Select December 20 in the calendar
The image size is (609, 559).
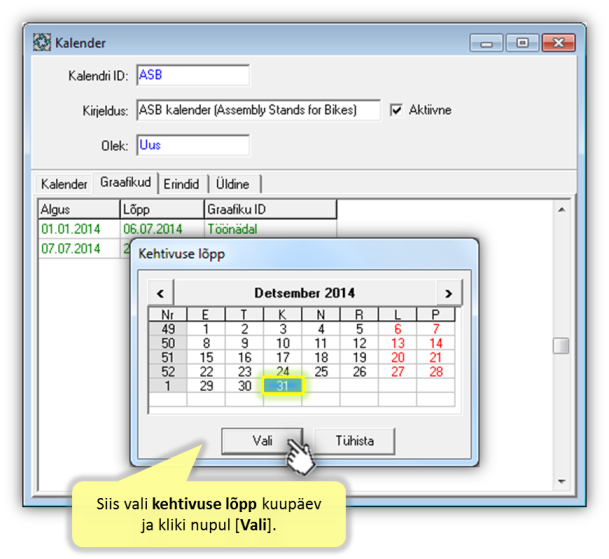pyautogui.click(x=397, y=357)
